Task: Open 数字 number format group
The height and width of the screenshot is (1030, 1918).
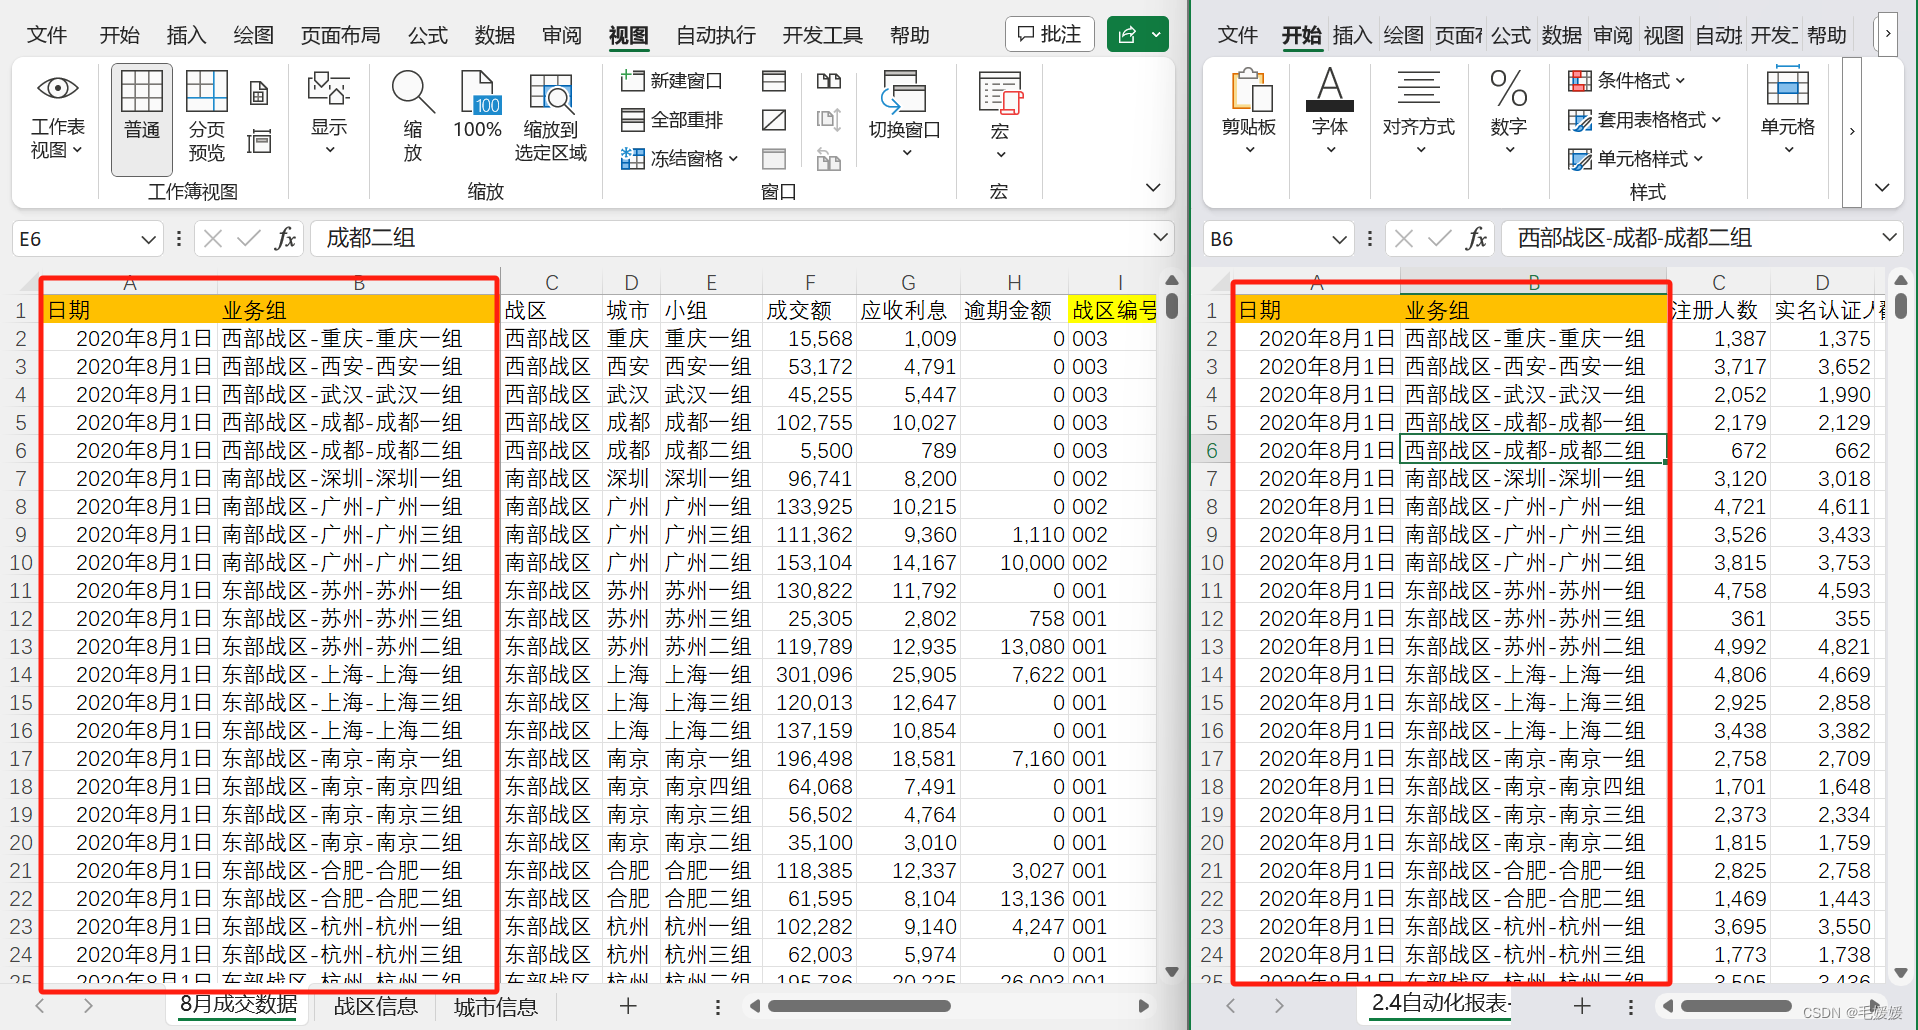Action: click(x=1508, y=112)
